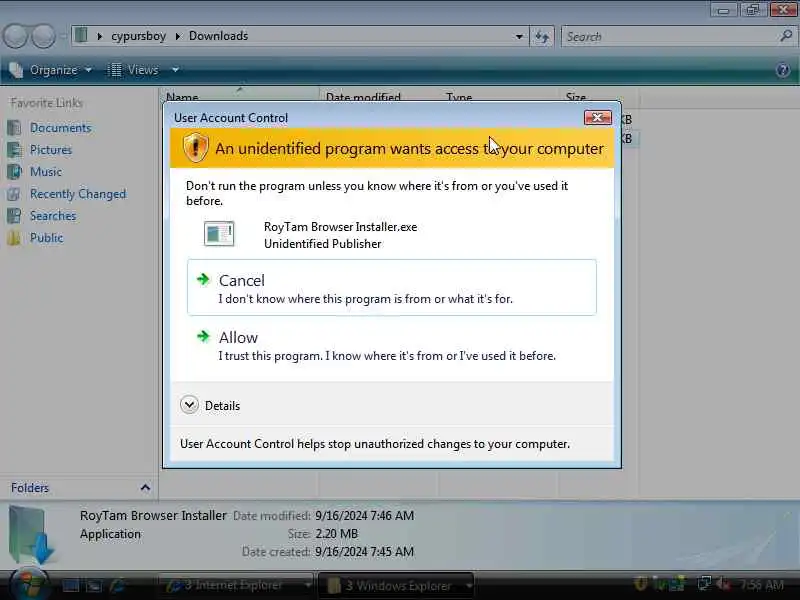Click the Music folder icon
Screen dimensions: 800x600
tap(14, 171)
